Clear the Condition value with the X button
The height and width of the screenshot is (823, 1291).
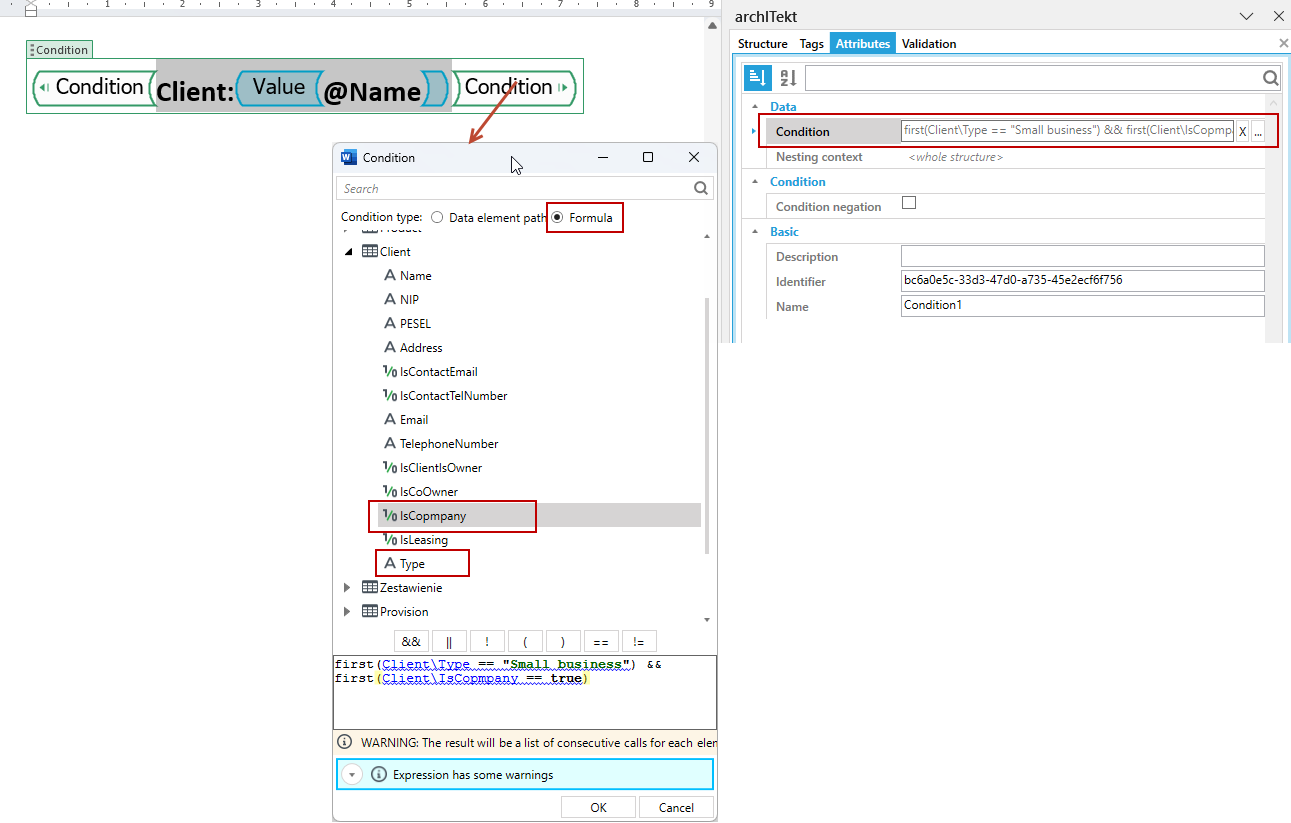[x=1243, y=132]
